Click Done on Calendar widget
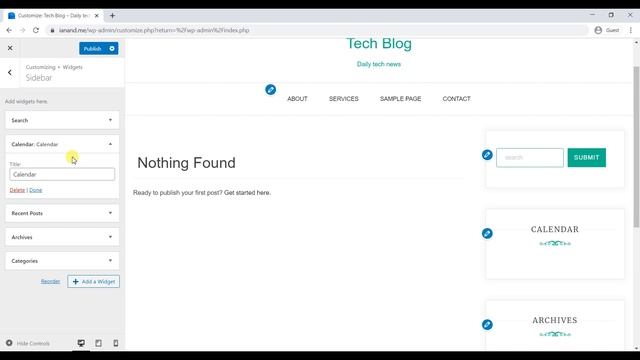This screenshot has height=360, width=640. coord(36,190)
